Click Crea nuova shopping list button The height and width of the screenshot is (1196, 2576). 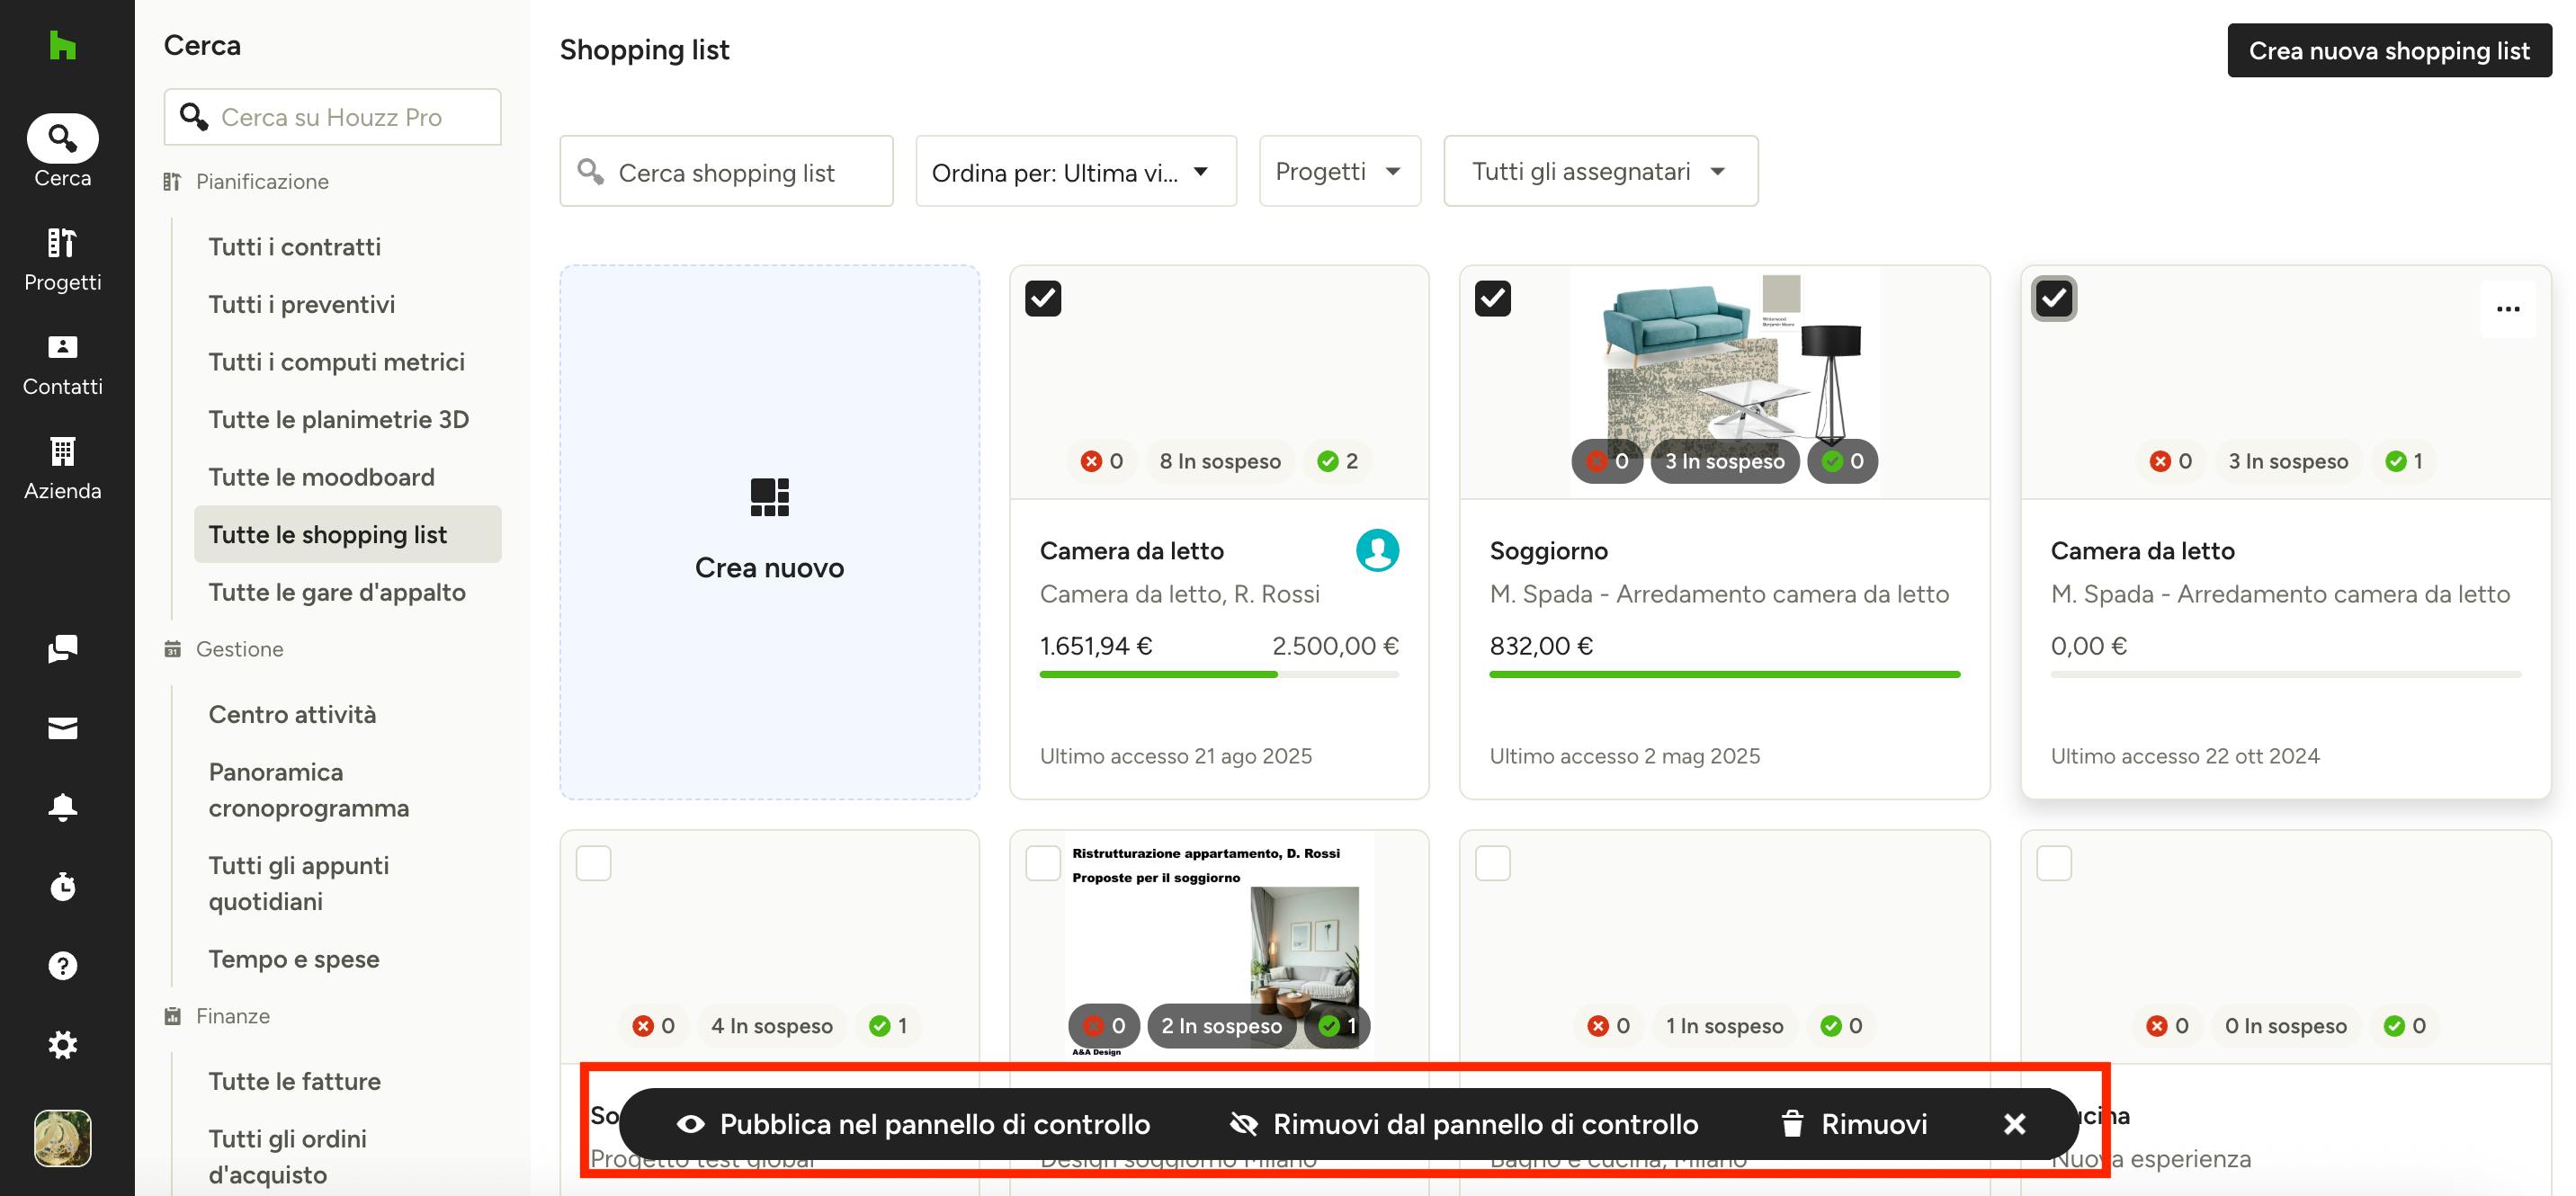[x=2388, y=50]
